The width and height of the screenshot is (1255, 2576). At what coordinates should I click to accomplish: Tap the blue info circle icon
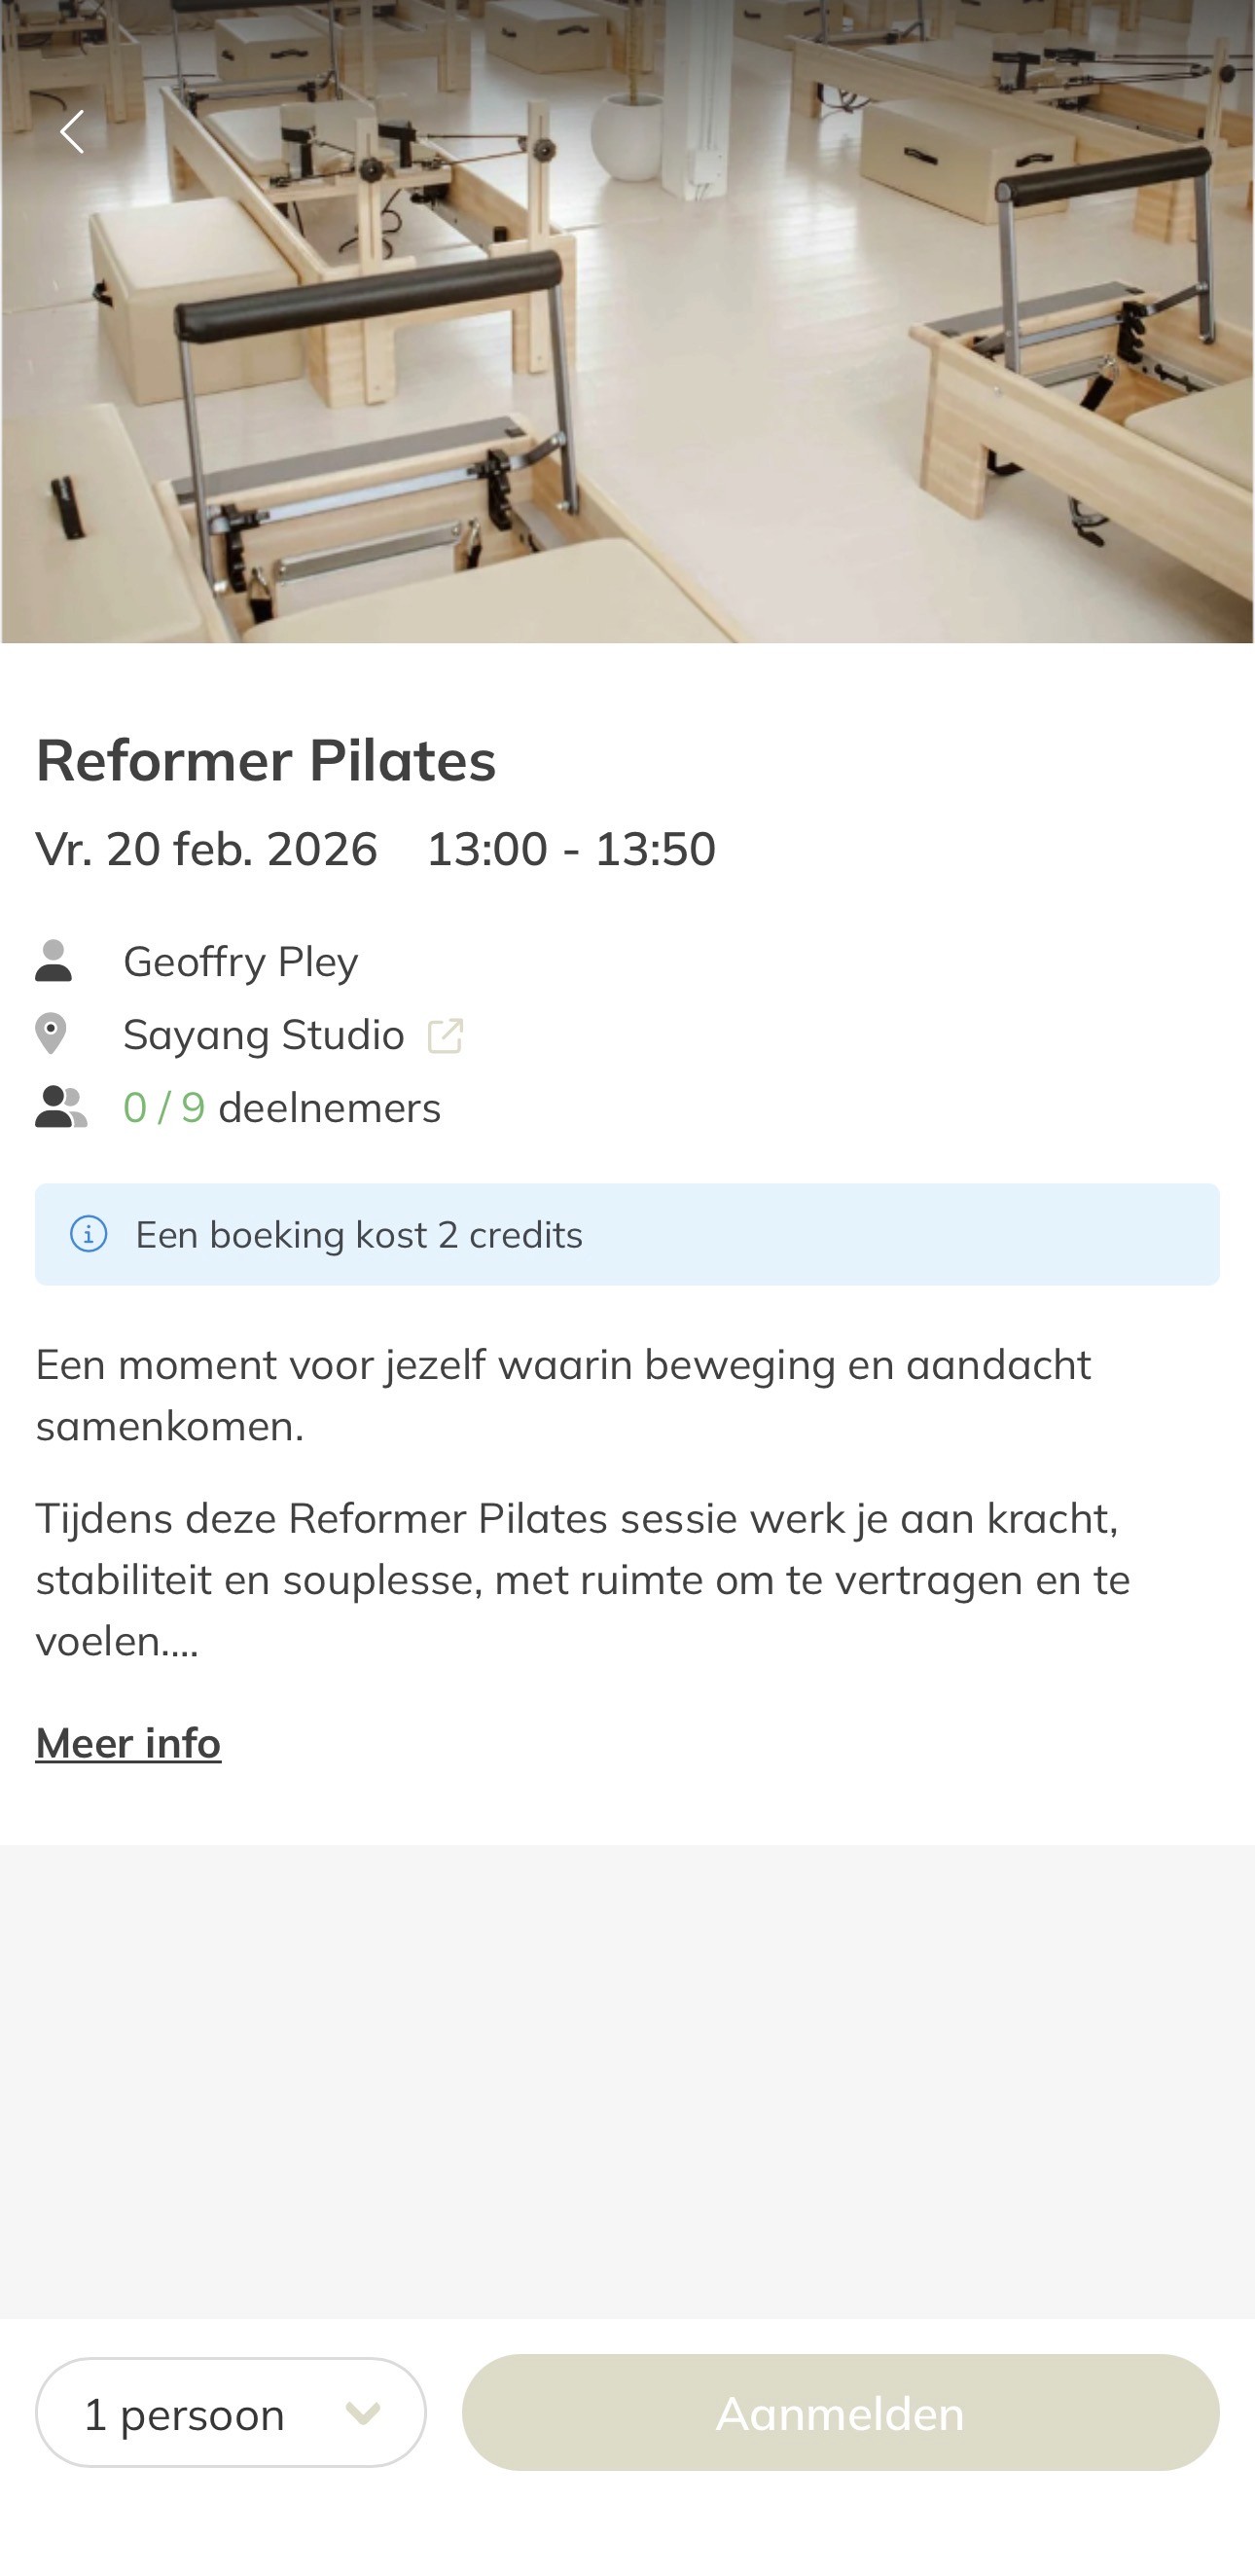pyautogui.click(x=88, y=1234)
